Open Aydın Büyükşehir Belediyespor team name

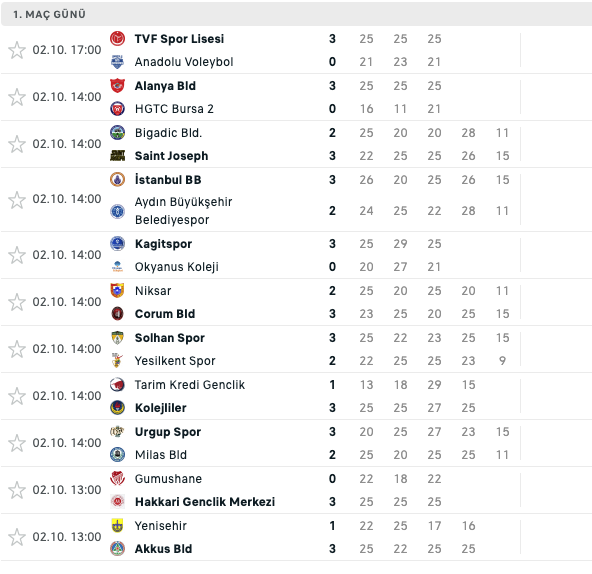[183, 211]
